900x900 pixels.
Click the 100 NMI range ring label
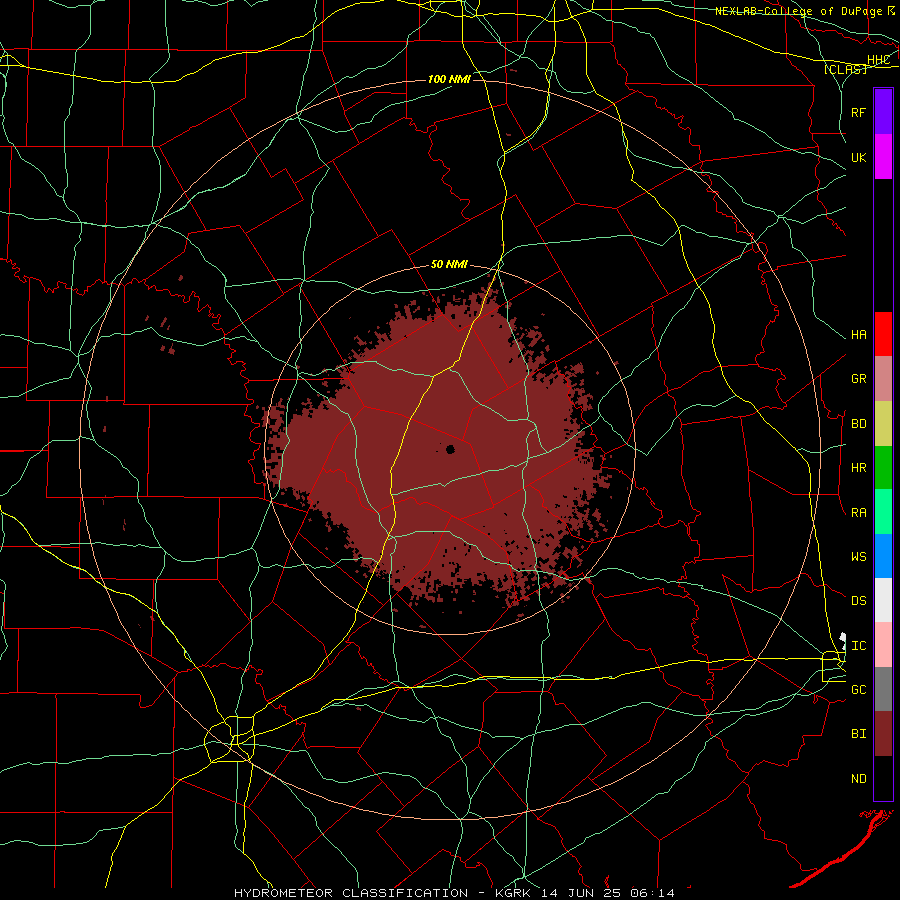pos(449,79)
